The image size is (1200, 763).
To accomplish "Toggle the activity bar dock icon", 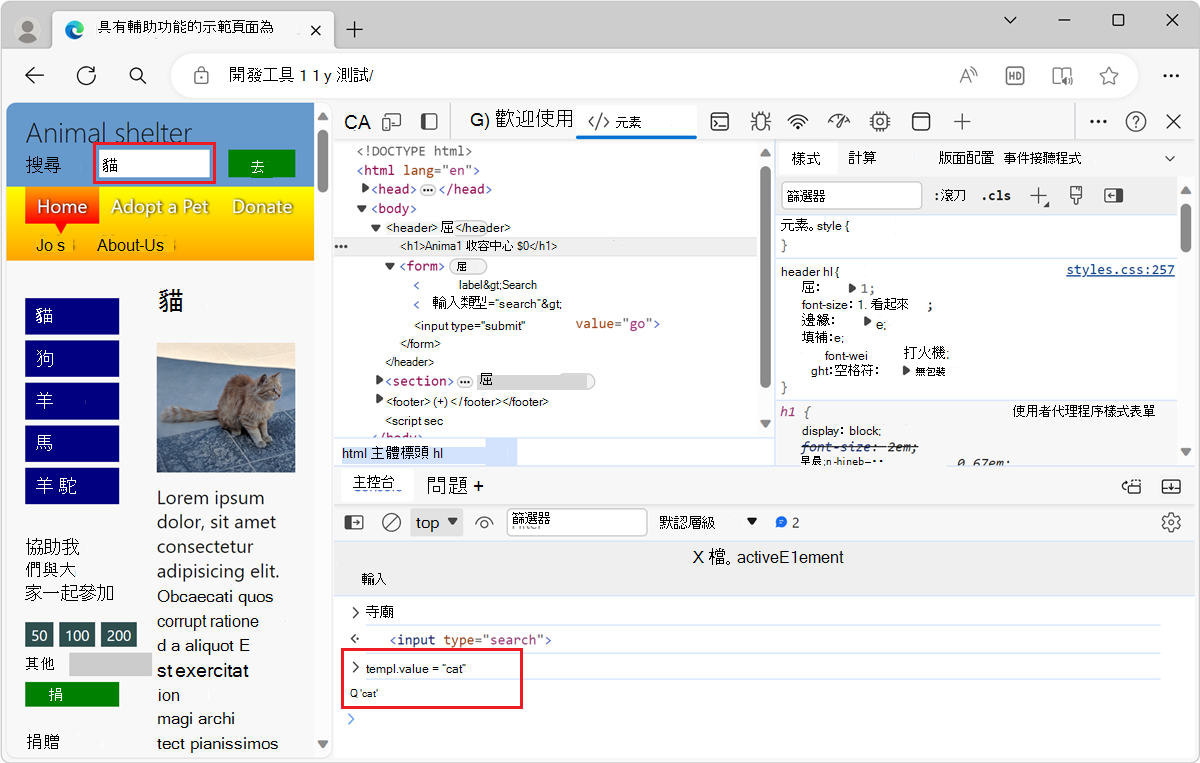I will (x=429, y=122).
